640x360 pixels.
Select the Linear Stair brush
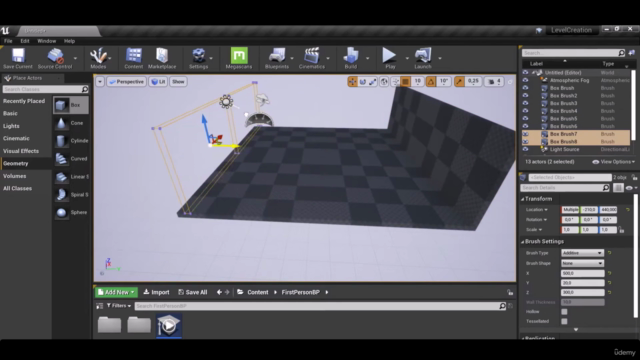click(x=71, y=177)
